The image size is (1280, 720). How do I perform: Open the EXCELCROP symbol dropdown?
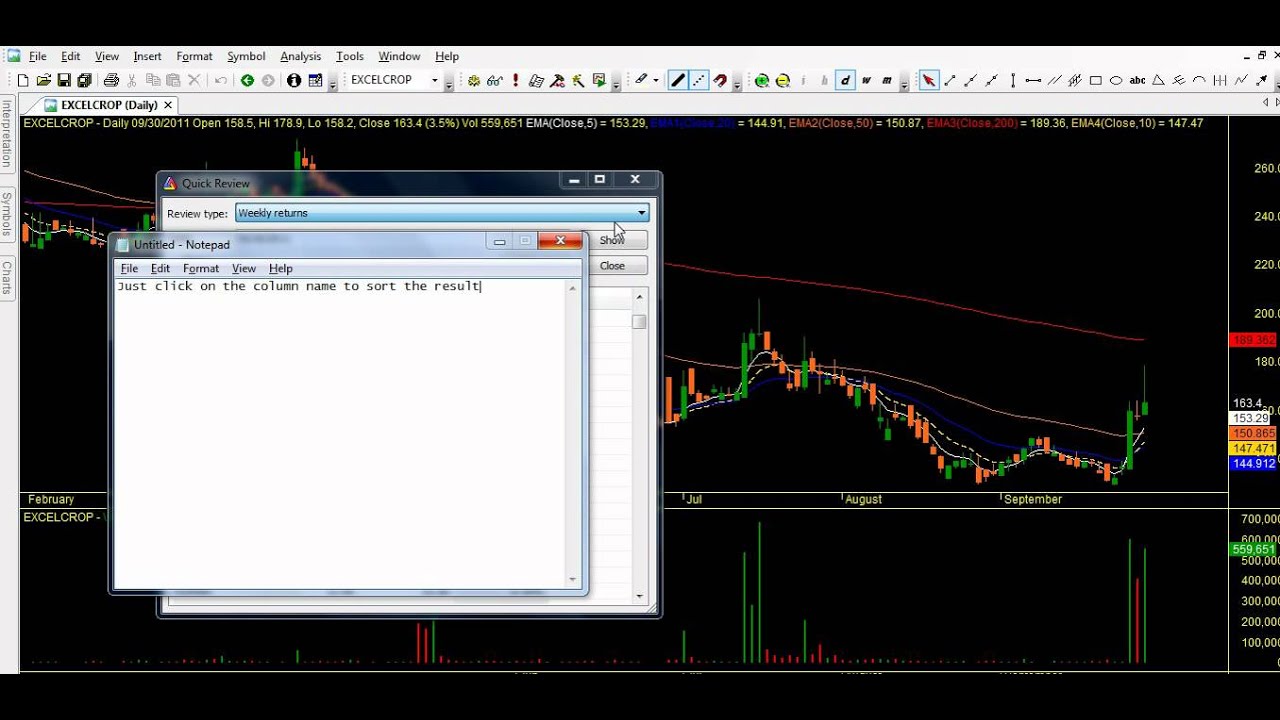click(435, 80)
